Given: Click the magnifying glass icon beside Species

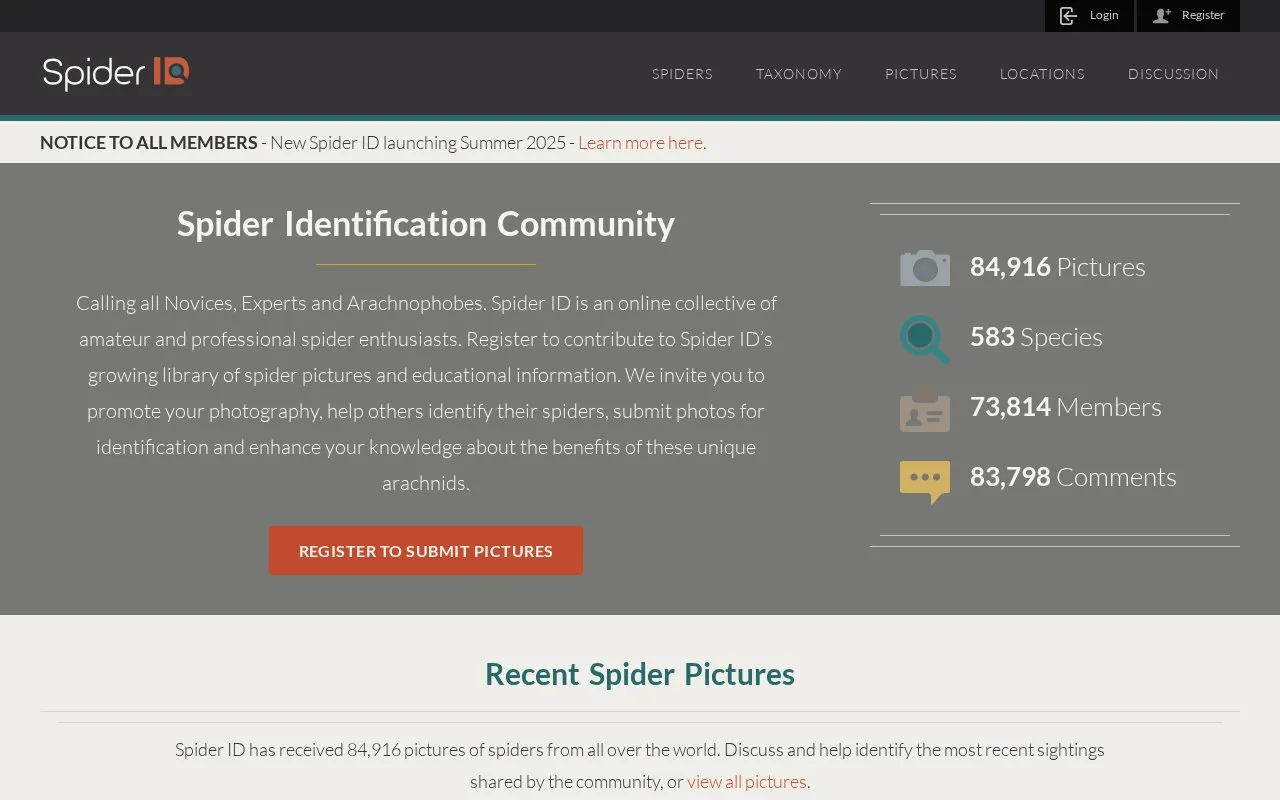Looking at the screenshot, I should (925, 339).
